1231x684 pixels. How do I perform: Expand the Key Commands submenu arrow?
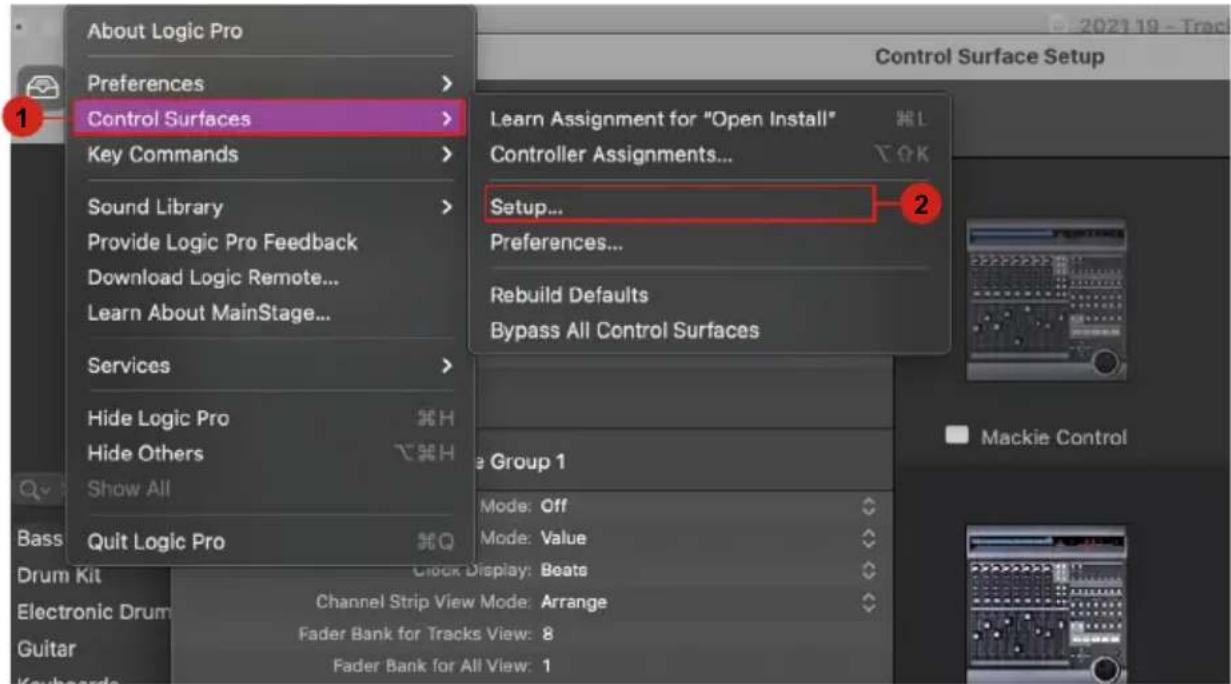pos(447,155)
